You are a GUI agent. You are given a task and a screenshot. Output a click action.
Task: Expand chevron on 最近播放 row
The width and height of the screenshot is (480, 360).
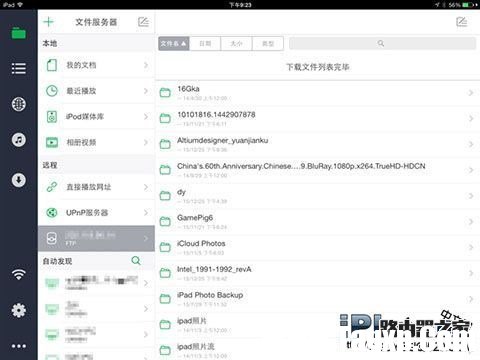pyautogui.click(x=146, y=91)
